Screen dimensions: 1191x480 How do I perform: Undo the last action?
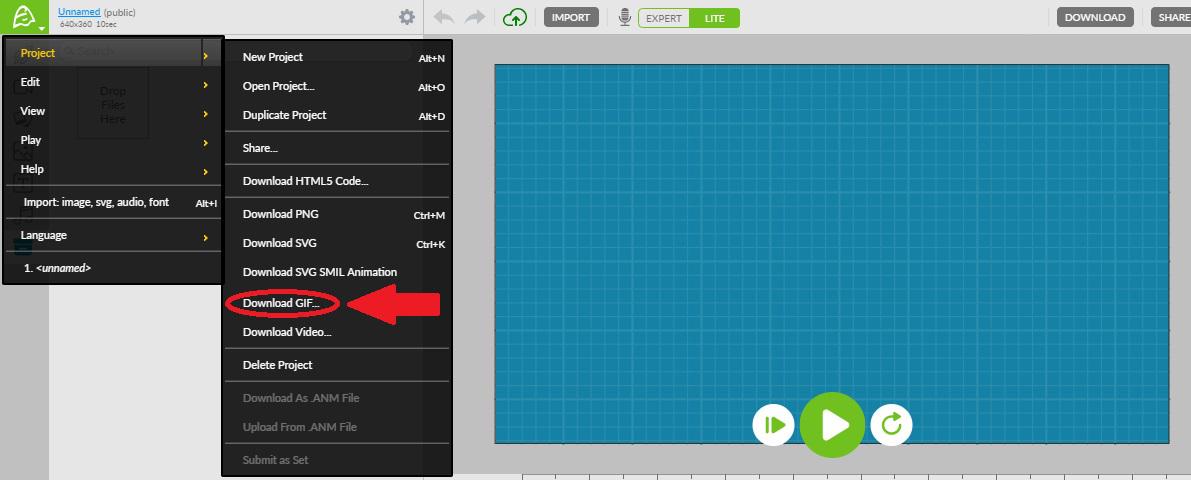[444, 17]
